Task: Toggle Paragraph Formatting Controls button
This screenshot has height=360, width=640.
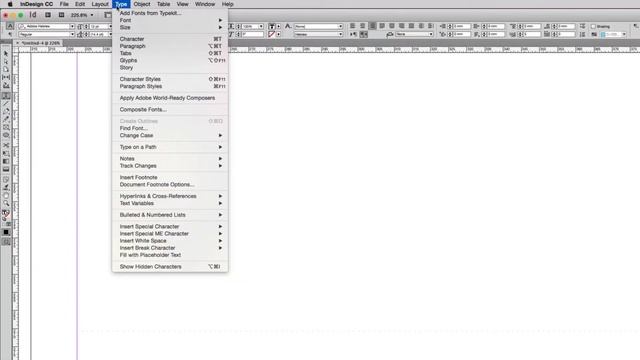Action: tap(10, 34)
